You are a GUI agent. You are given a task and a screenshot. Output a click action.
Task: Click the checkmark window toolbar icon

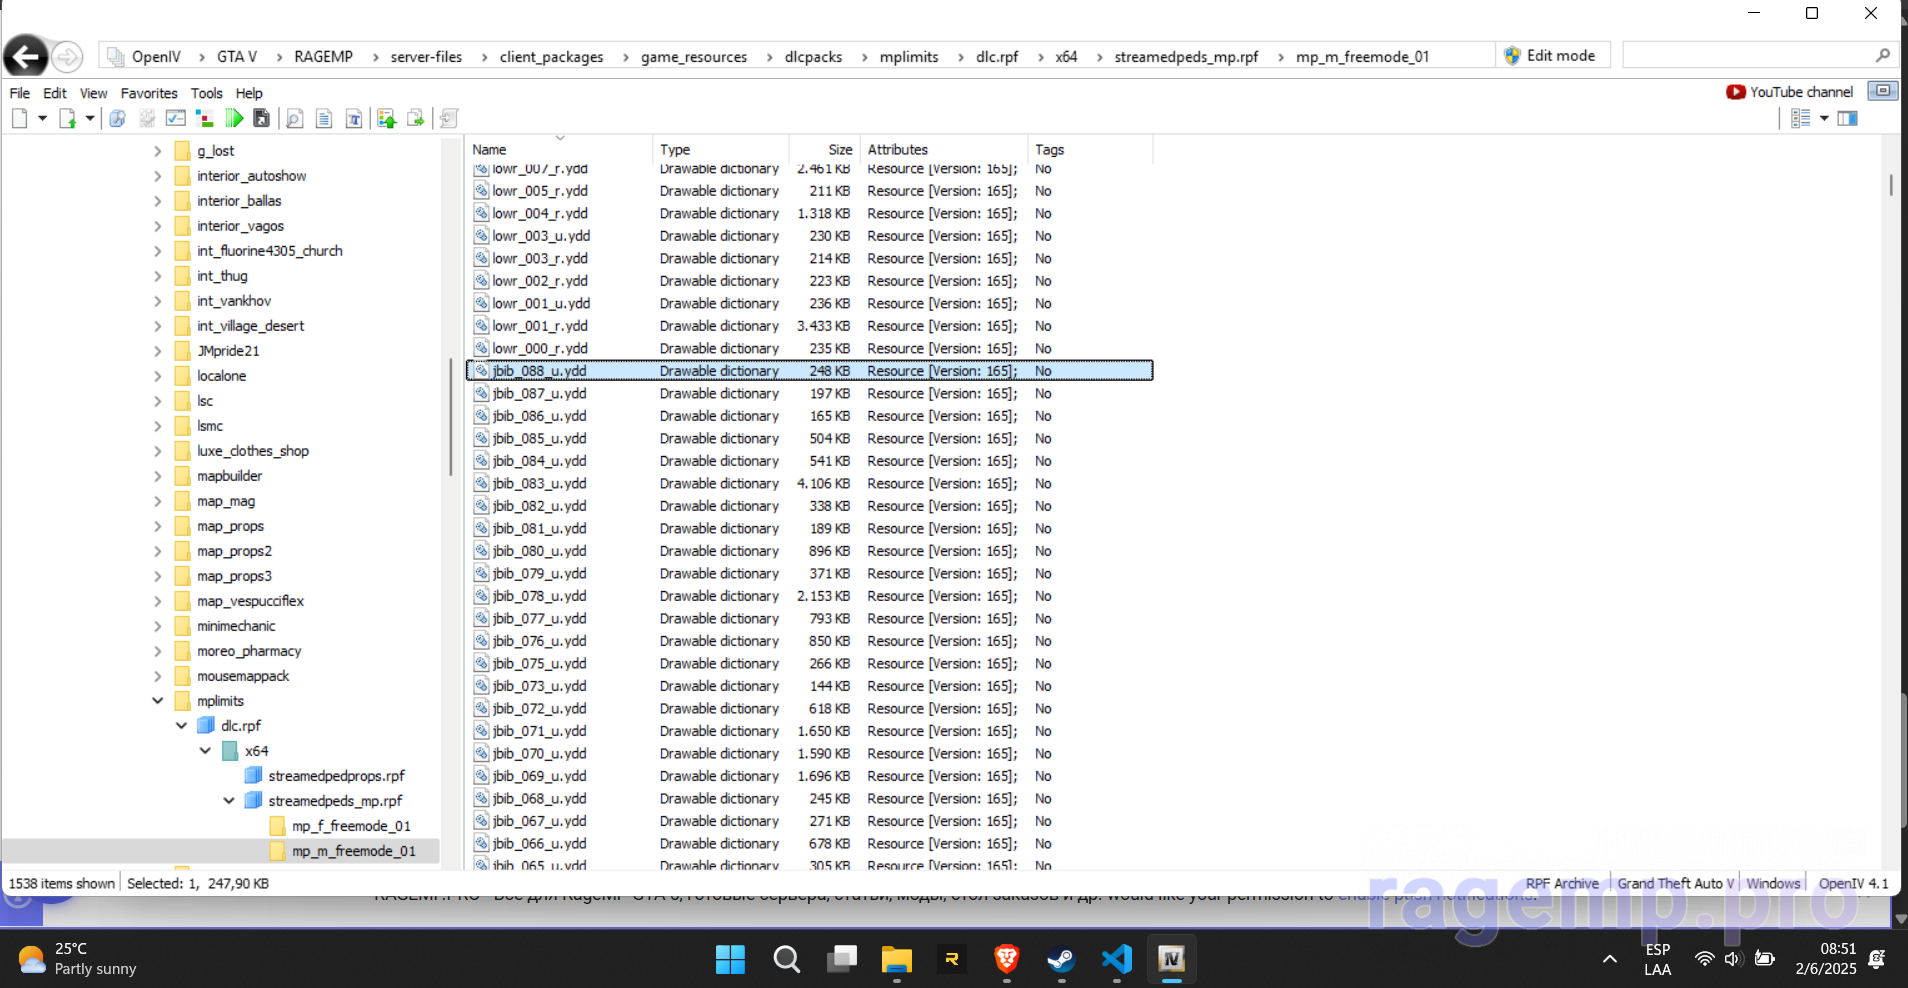point(175,119)
